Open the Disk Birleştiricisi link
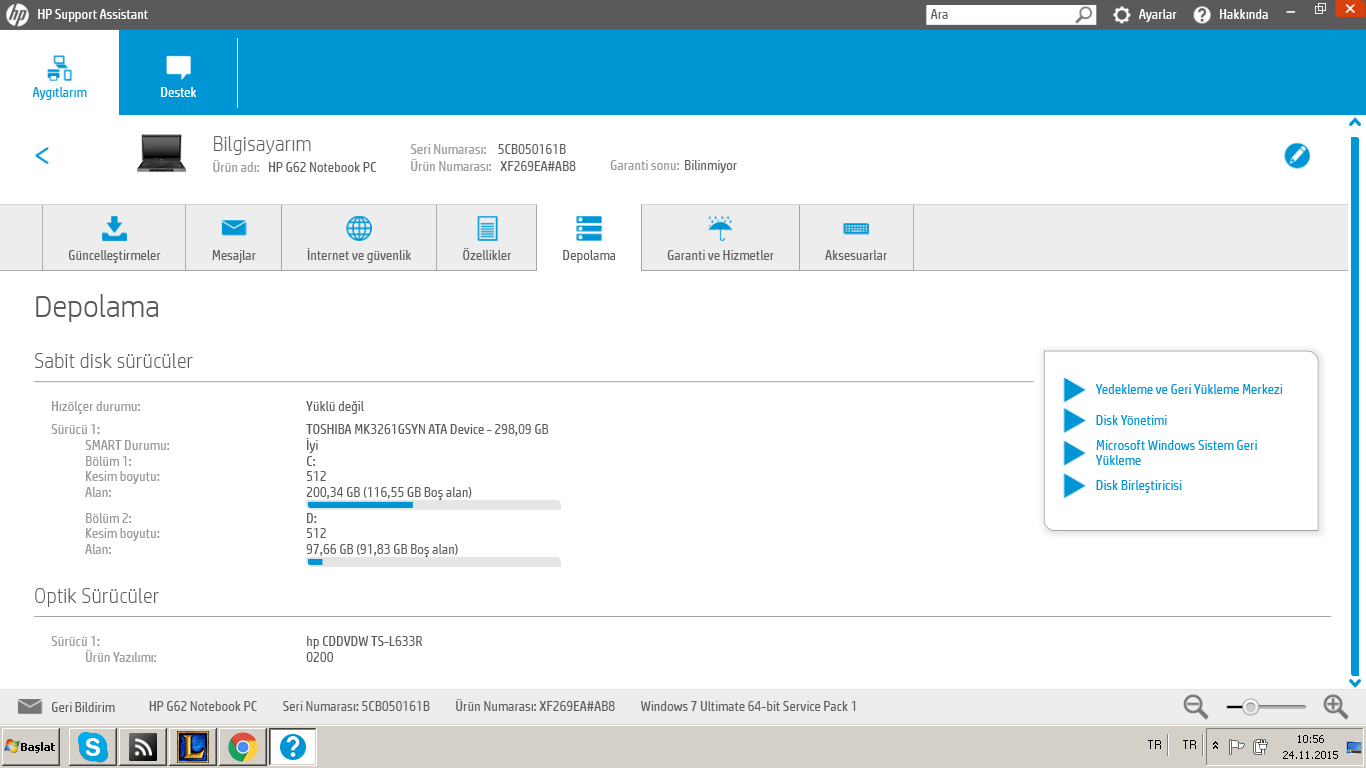Image resolution: width=1366 pixels, height=768 pixels. (x=1139, y=486)
